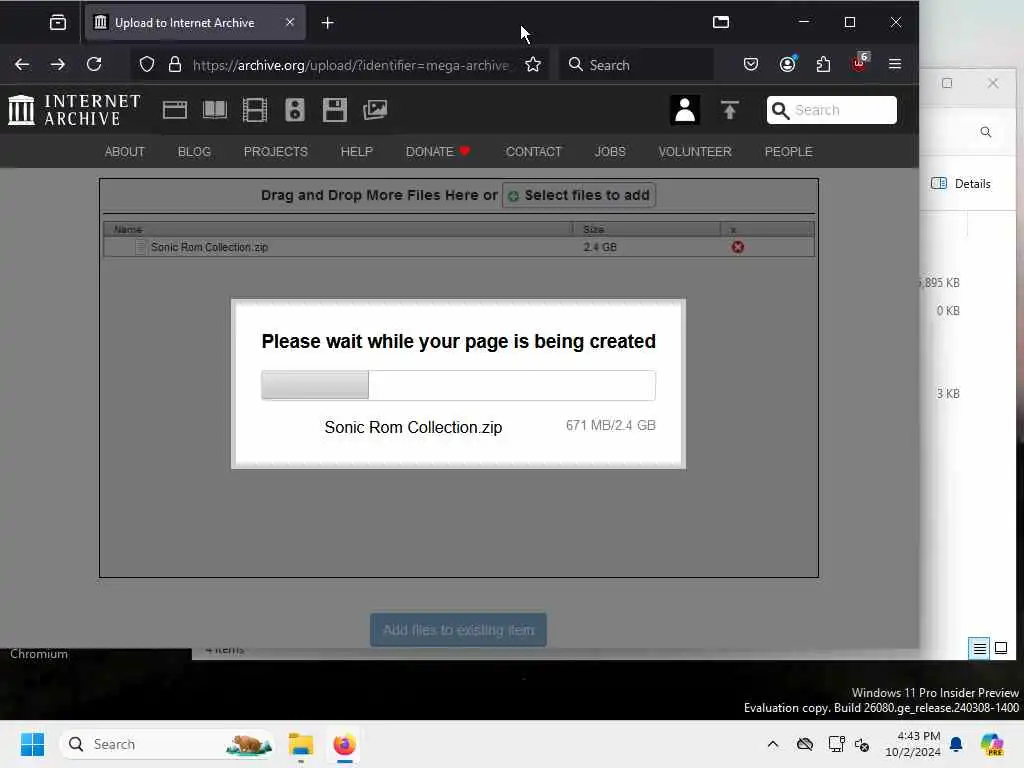This screenshot has width=1024, height=768.
Task: Remove Sonic Rom Collection.zip with red X
Action: click(738, 247)
